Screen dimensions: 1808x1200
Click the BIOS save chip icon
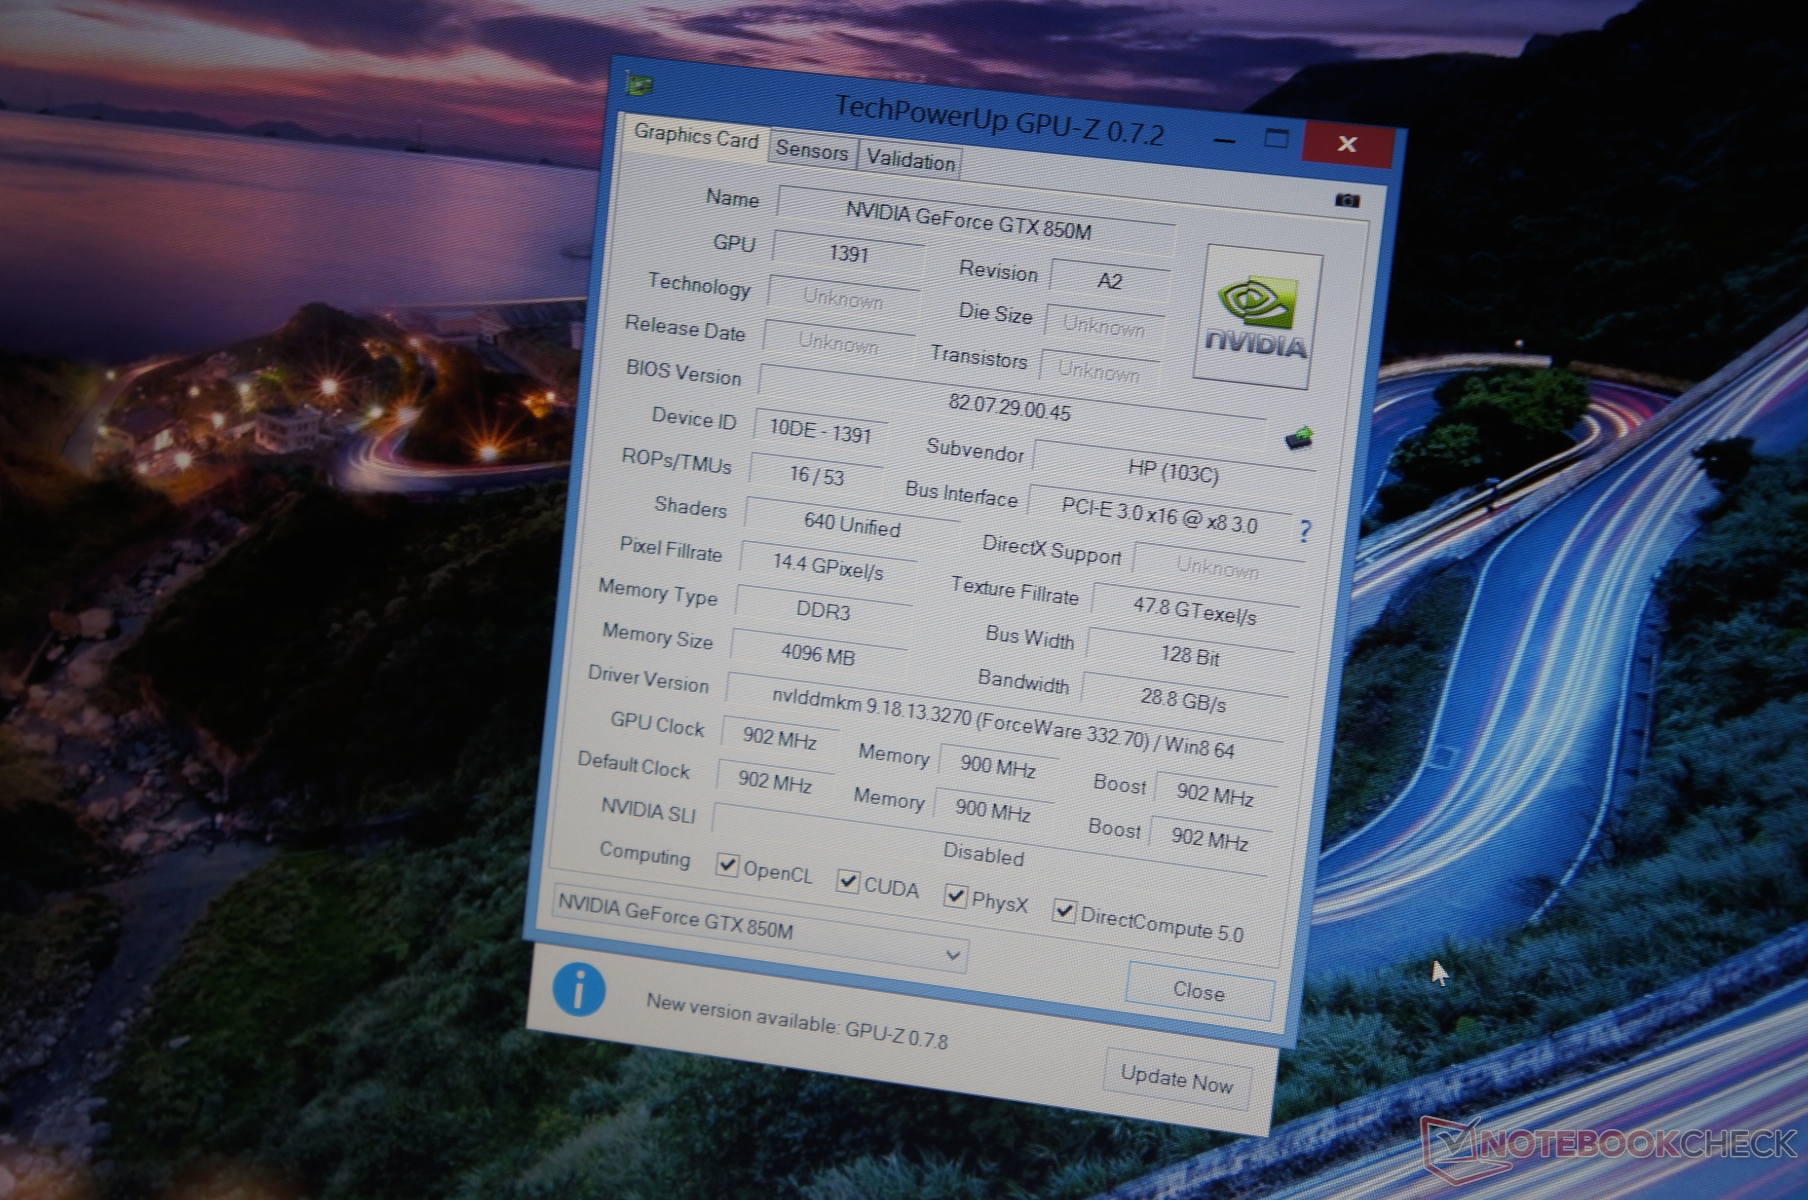tap(1298, 438)
